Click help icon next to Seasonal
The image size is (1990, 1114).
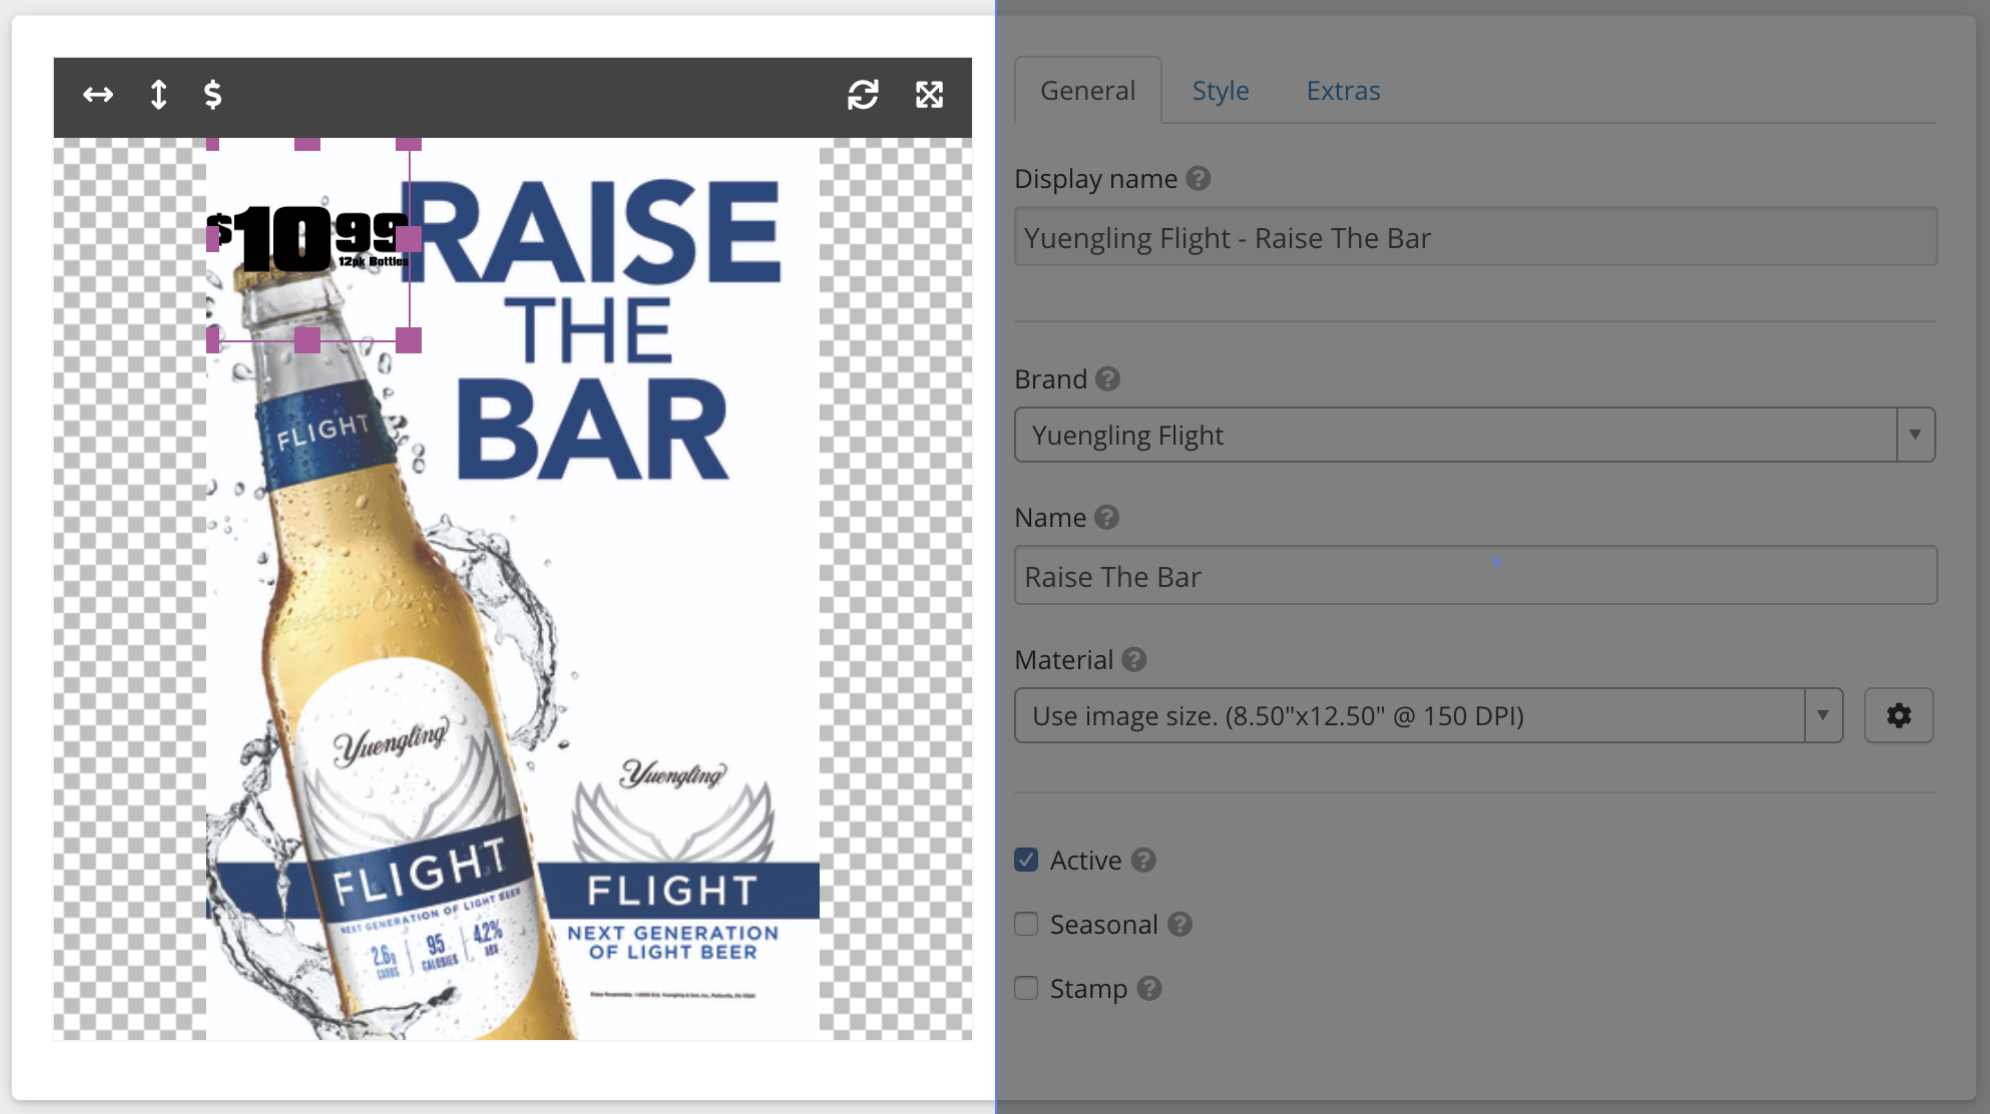click(x=1180, y=924)
